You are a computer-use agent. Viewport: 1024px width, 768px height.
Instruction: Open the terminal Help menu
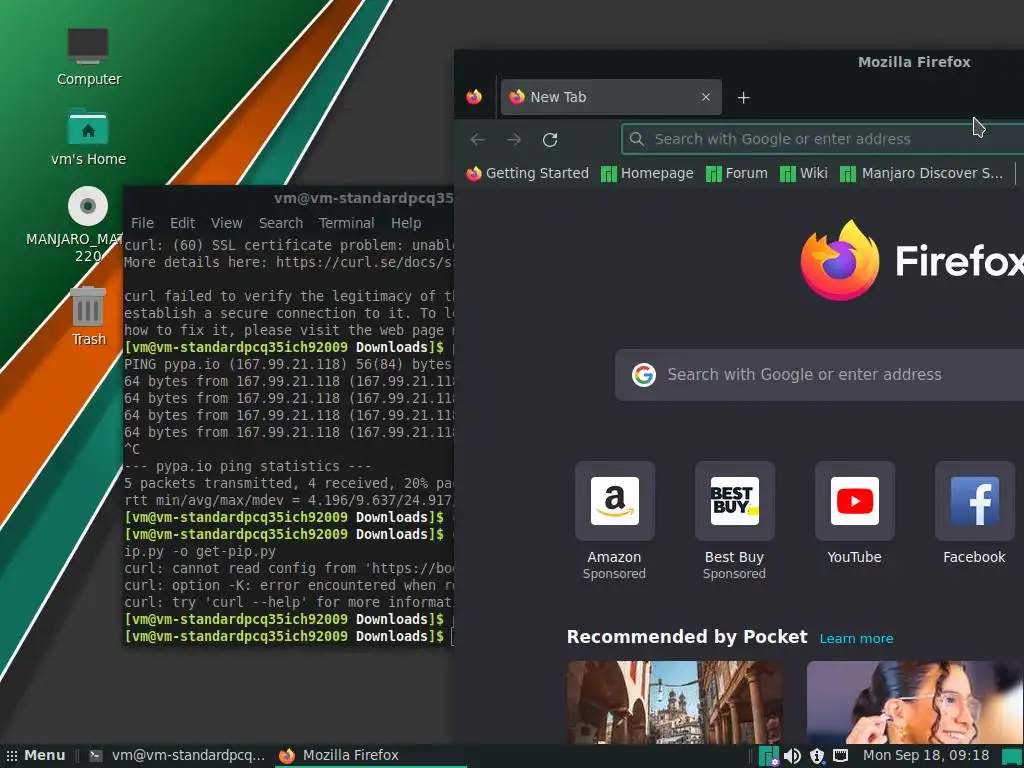point(406,223)
